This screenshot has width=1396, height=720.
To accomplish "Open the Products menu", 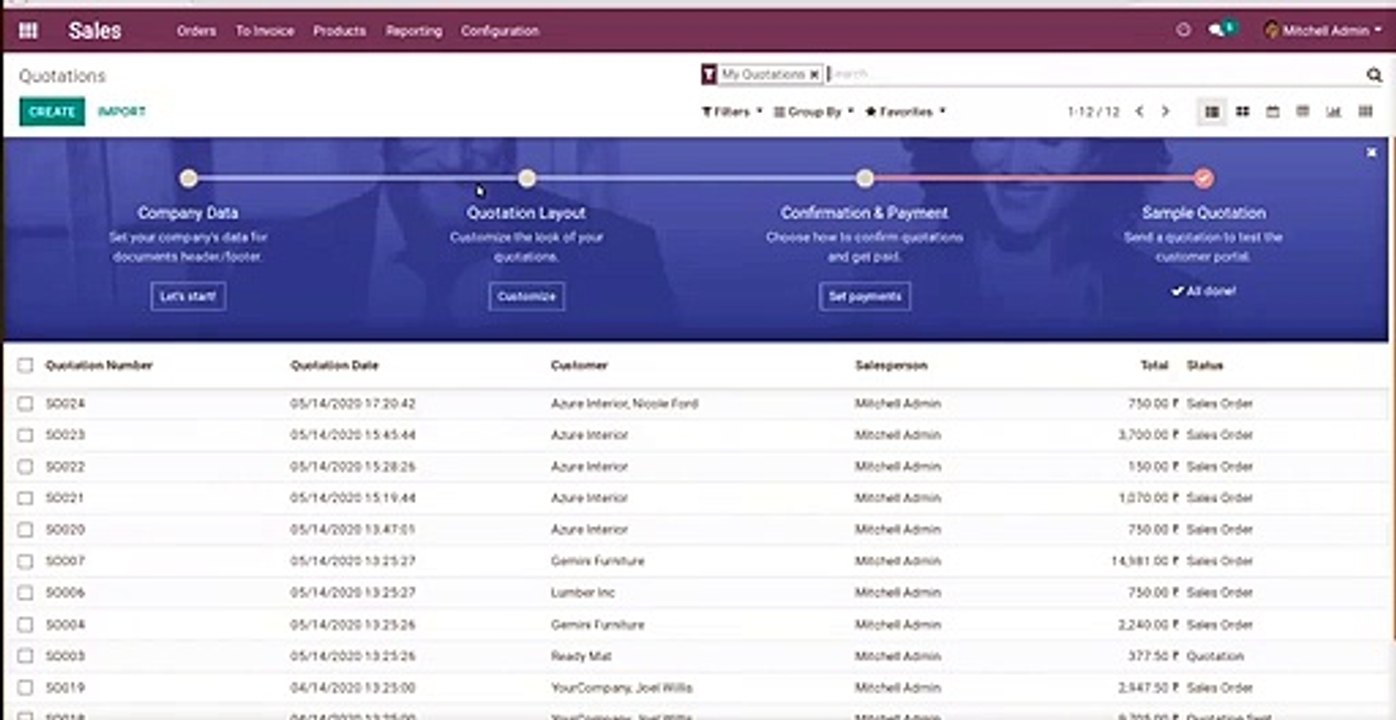I will pos(339,31).
